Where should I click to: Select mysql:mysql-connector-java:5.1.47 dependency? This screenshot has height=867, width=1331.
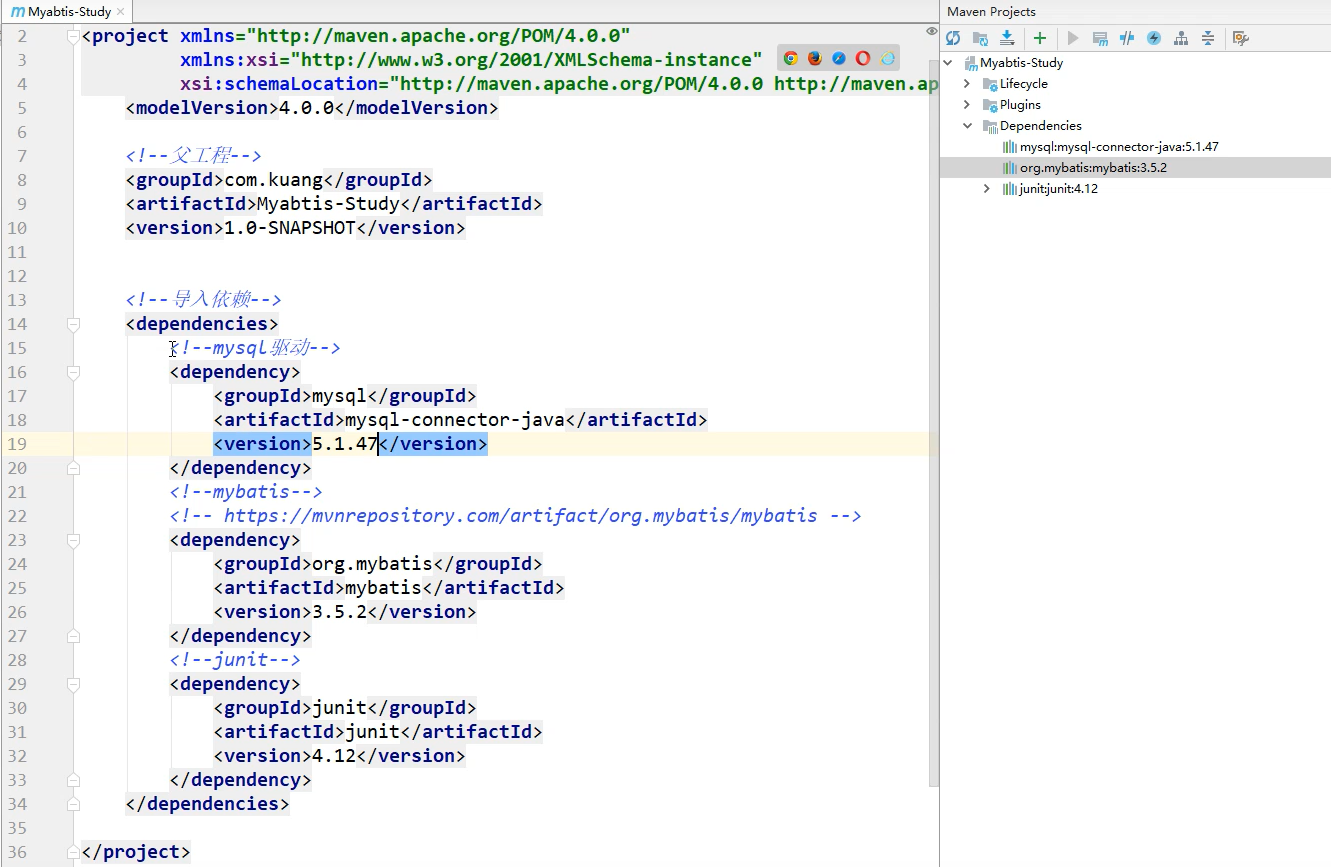pyautogui.click(x=1119, y=147)
